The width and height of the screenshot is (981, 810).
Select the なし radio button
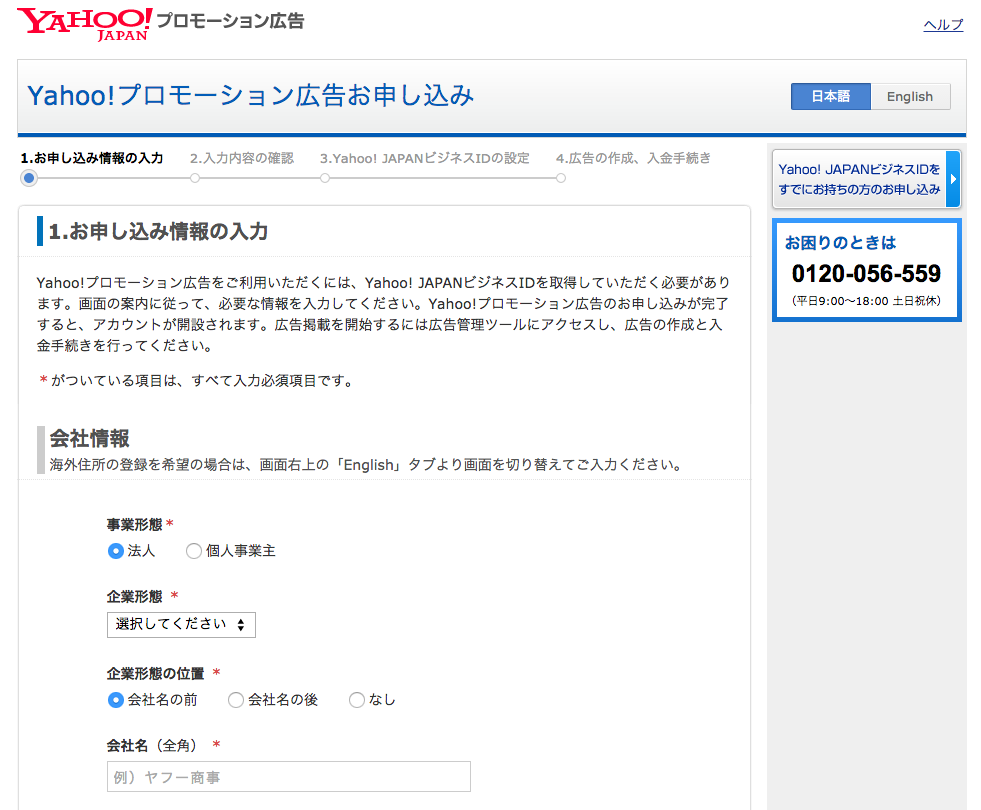(357, 700)
